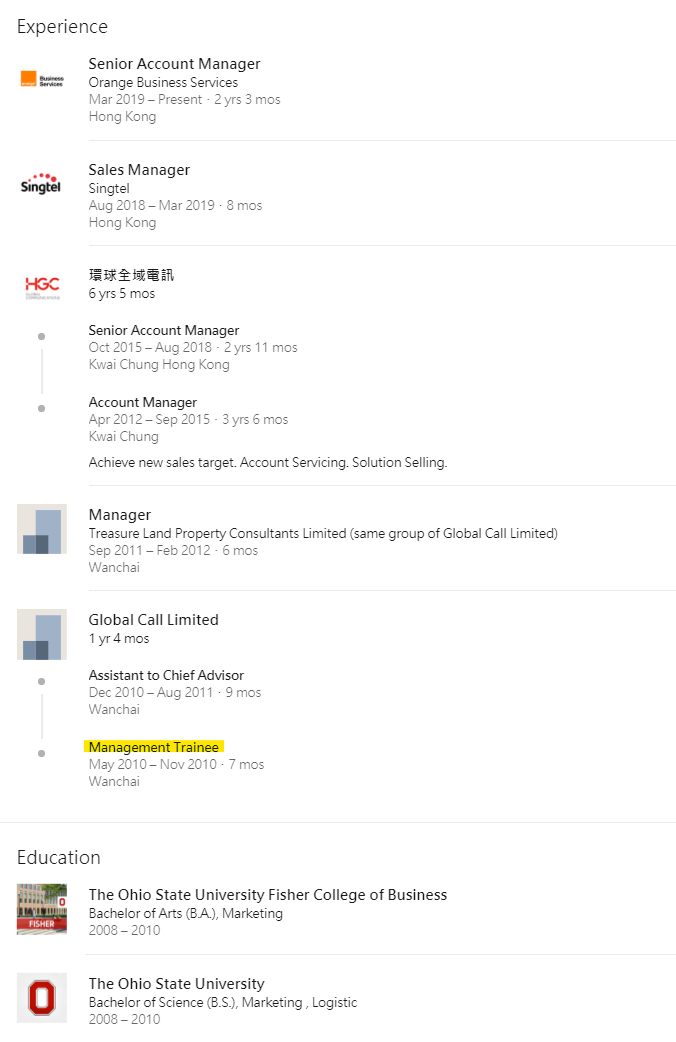Click the Education section heading
The height and width of the screenshot is (1042, 676).
coord(59,858)
